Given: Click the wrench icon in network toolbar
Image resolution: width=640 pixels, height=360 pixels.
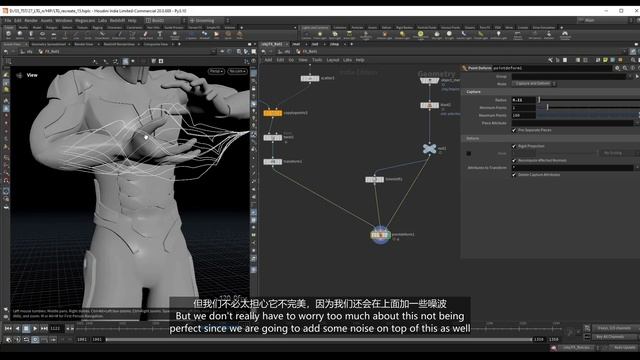Looking at the screenshot, I should pyautogui.click(x=550, y=60).
